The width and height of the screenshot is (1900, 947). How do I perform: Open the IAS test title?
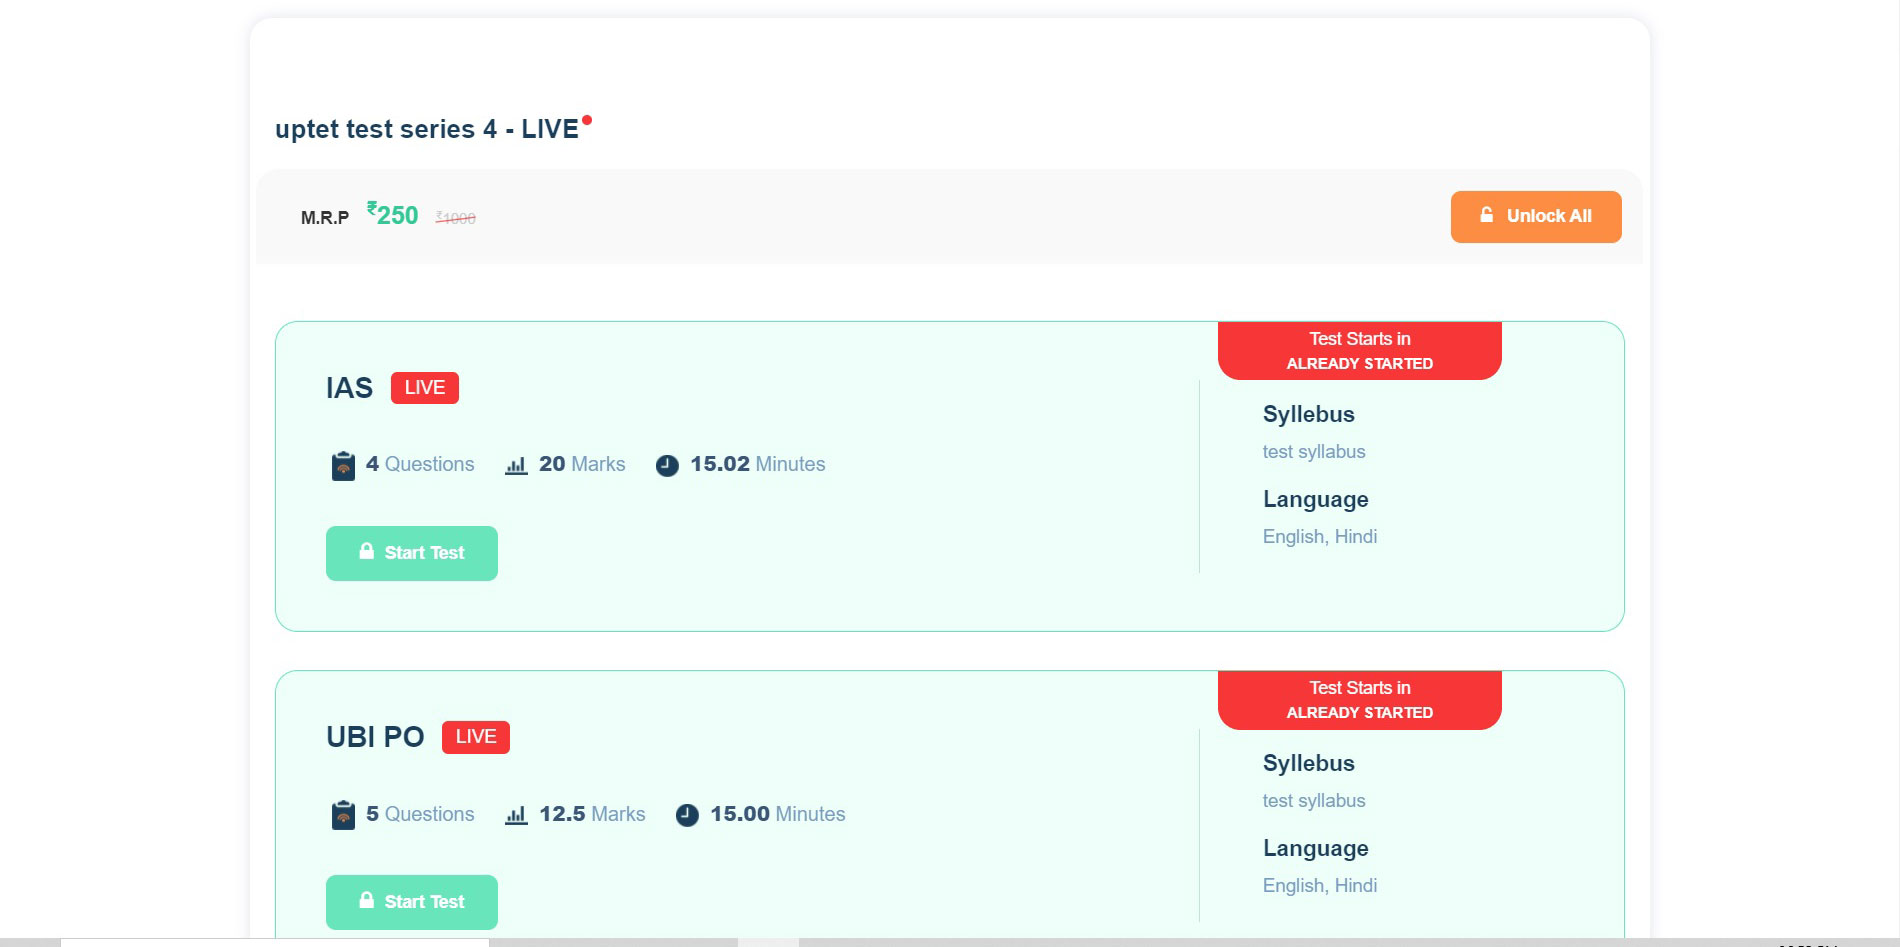349,388
